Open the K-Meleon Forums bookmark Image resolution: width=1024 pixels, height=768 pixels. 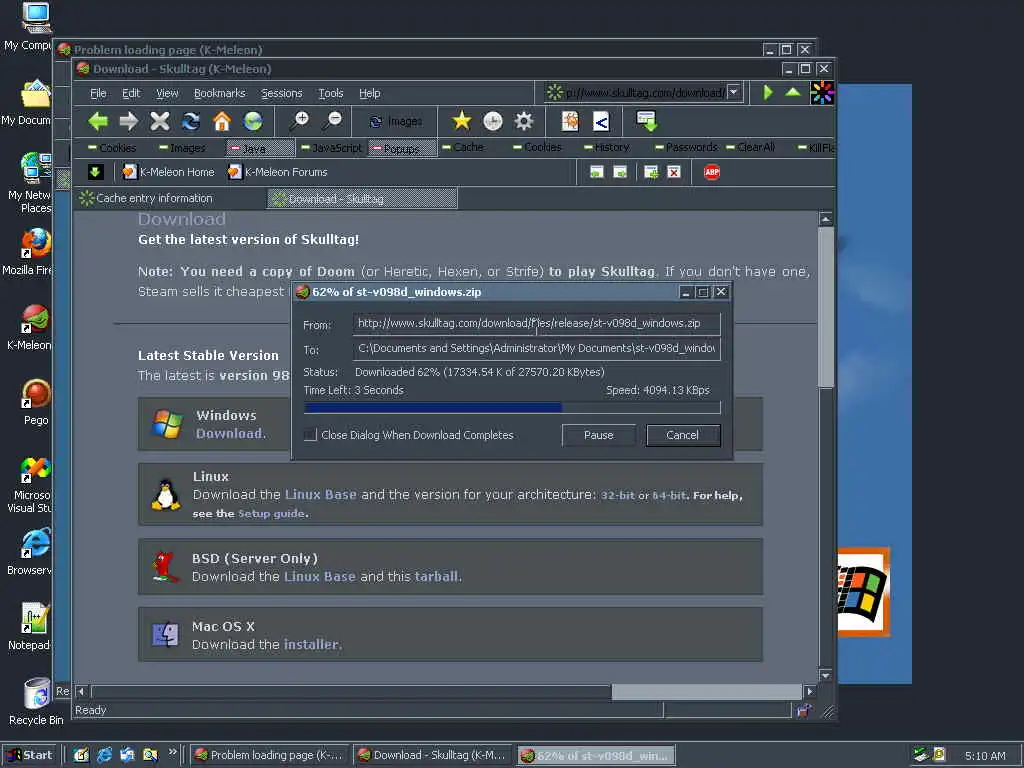click(278, 172)
